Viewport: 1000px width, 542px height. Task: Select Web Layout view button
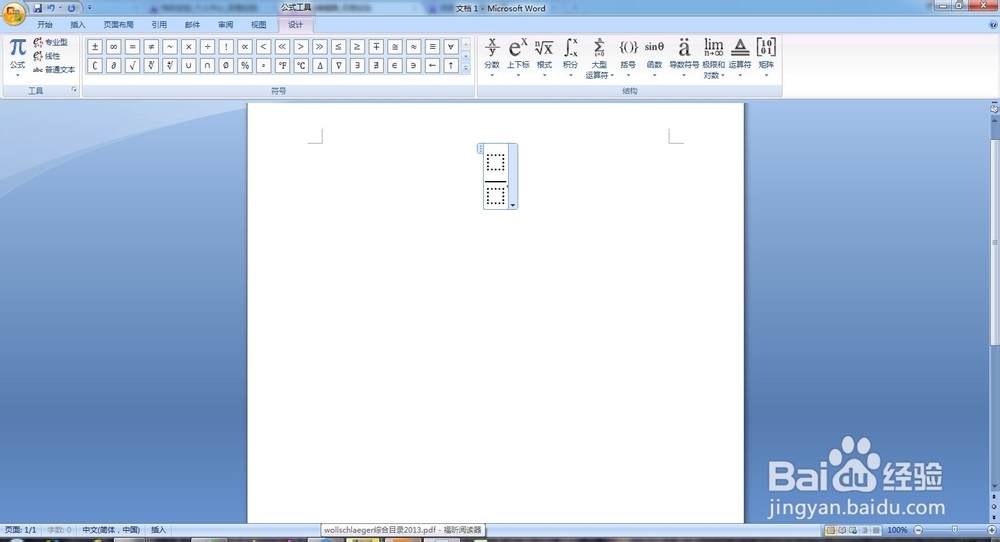click(x=853, y=530)
